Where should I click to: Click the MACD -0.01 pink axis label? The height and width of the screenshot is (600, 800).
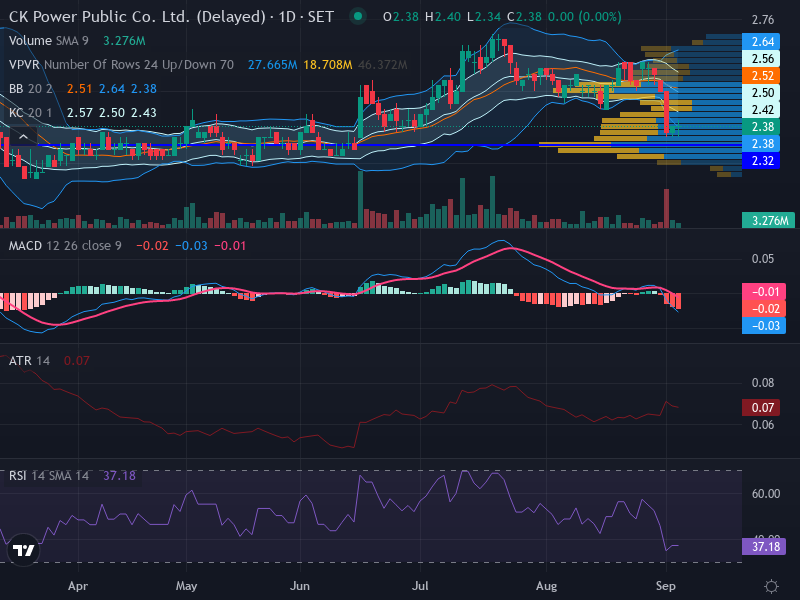tap(764, 292)
